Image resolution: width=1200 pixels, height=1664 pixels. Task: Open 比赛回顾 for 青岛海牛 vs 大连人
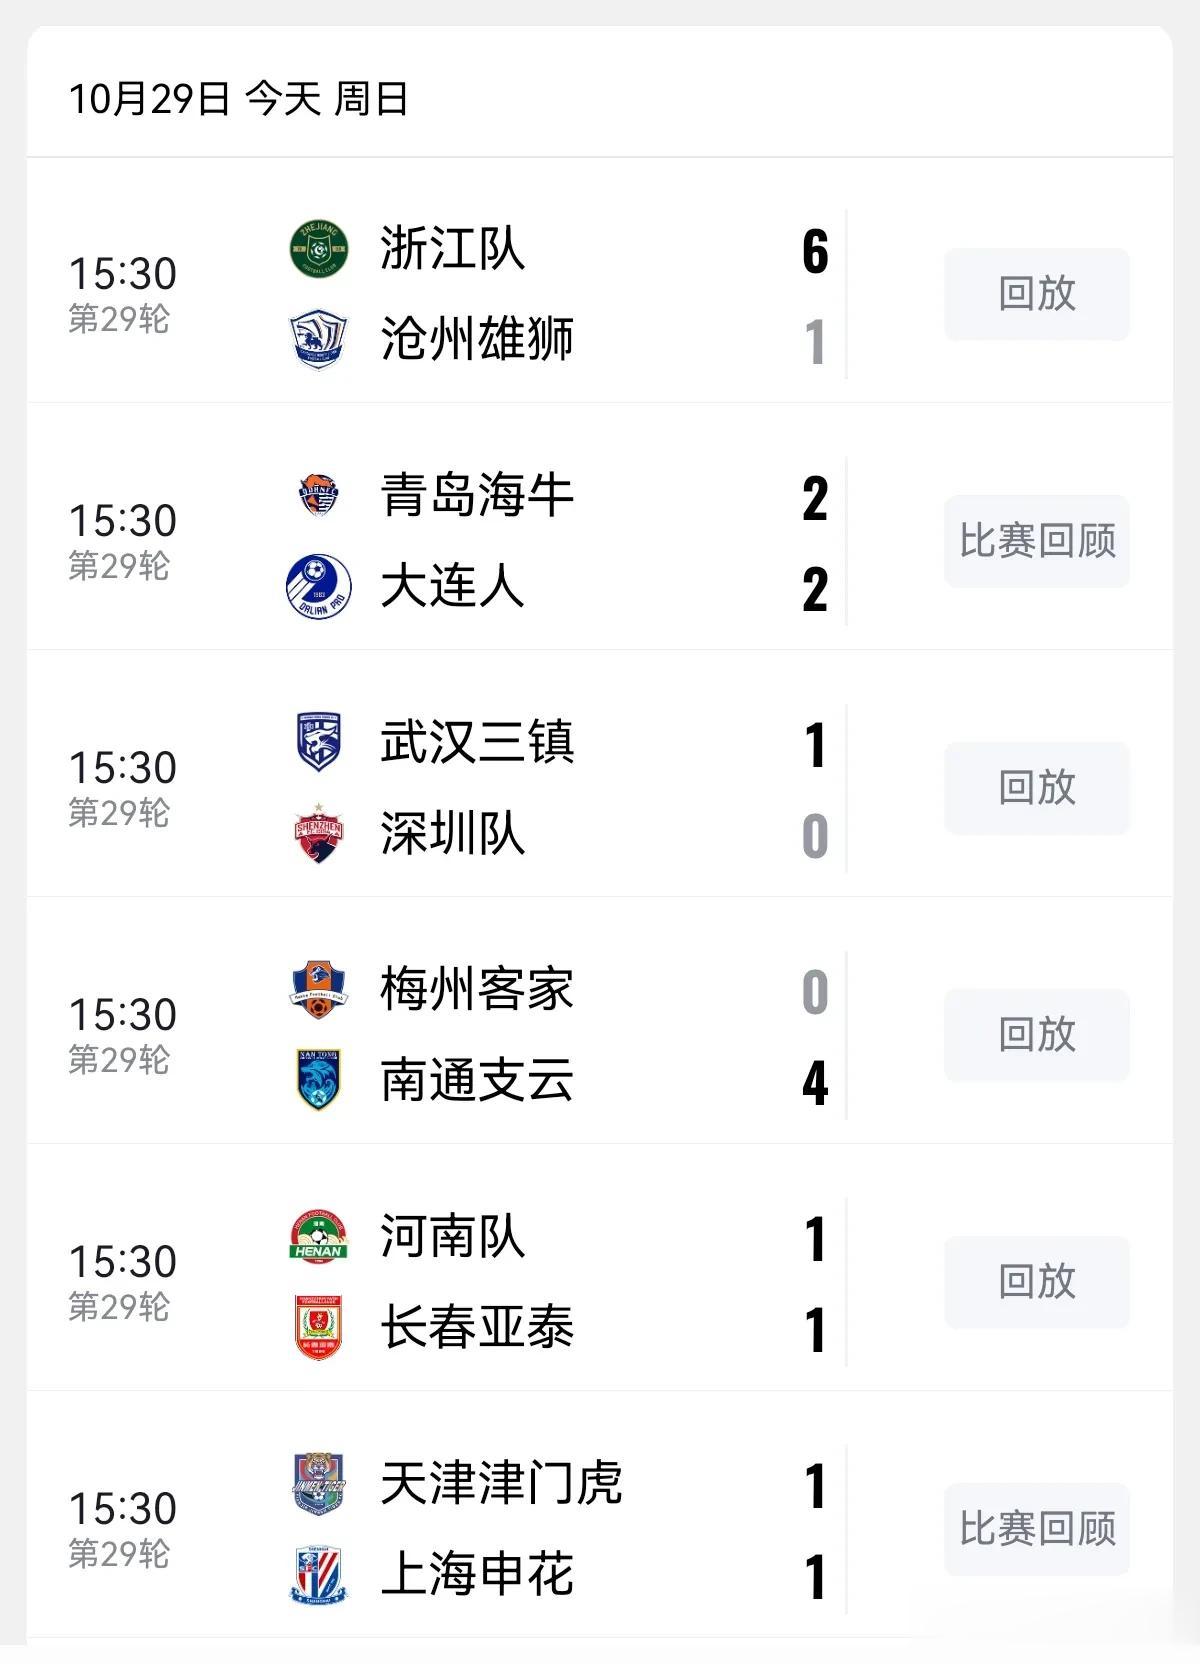click(1037, 541)
